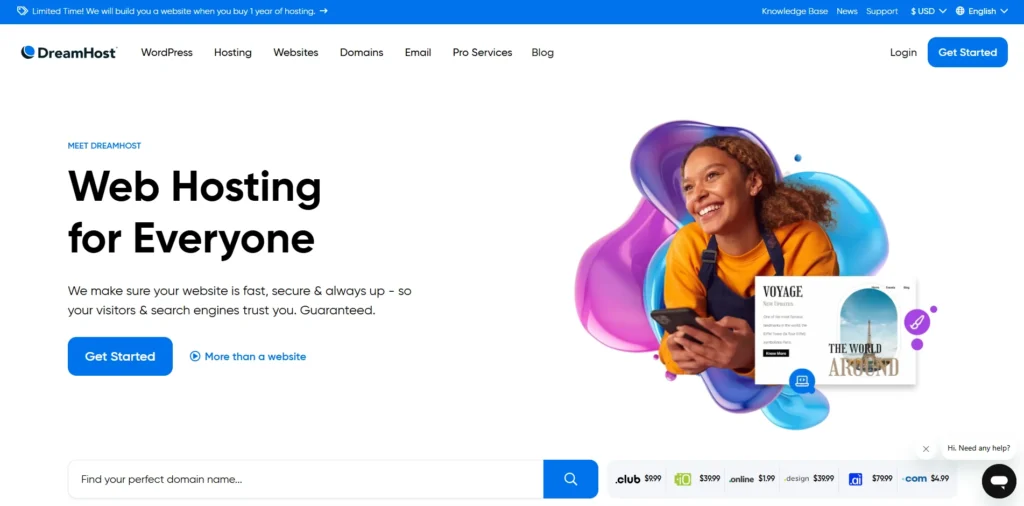
Task: Click the 'Hi. Need any help?' chat message
Action: 979,448
